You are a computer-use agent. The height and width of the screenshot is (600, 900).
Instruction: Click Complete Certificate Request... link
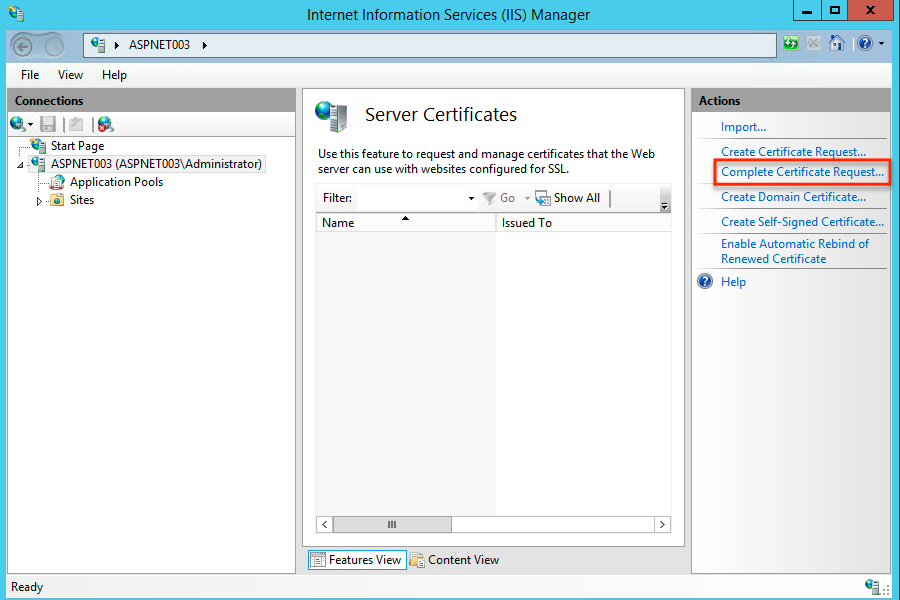click(802, 172)
